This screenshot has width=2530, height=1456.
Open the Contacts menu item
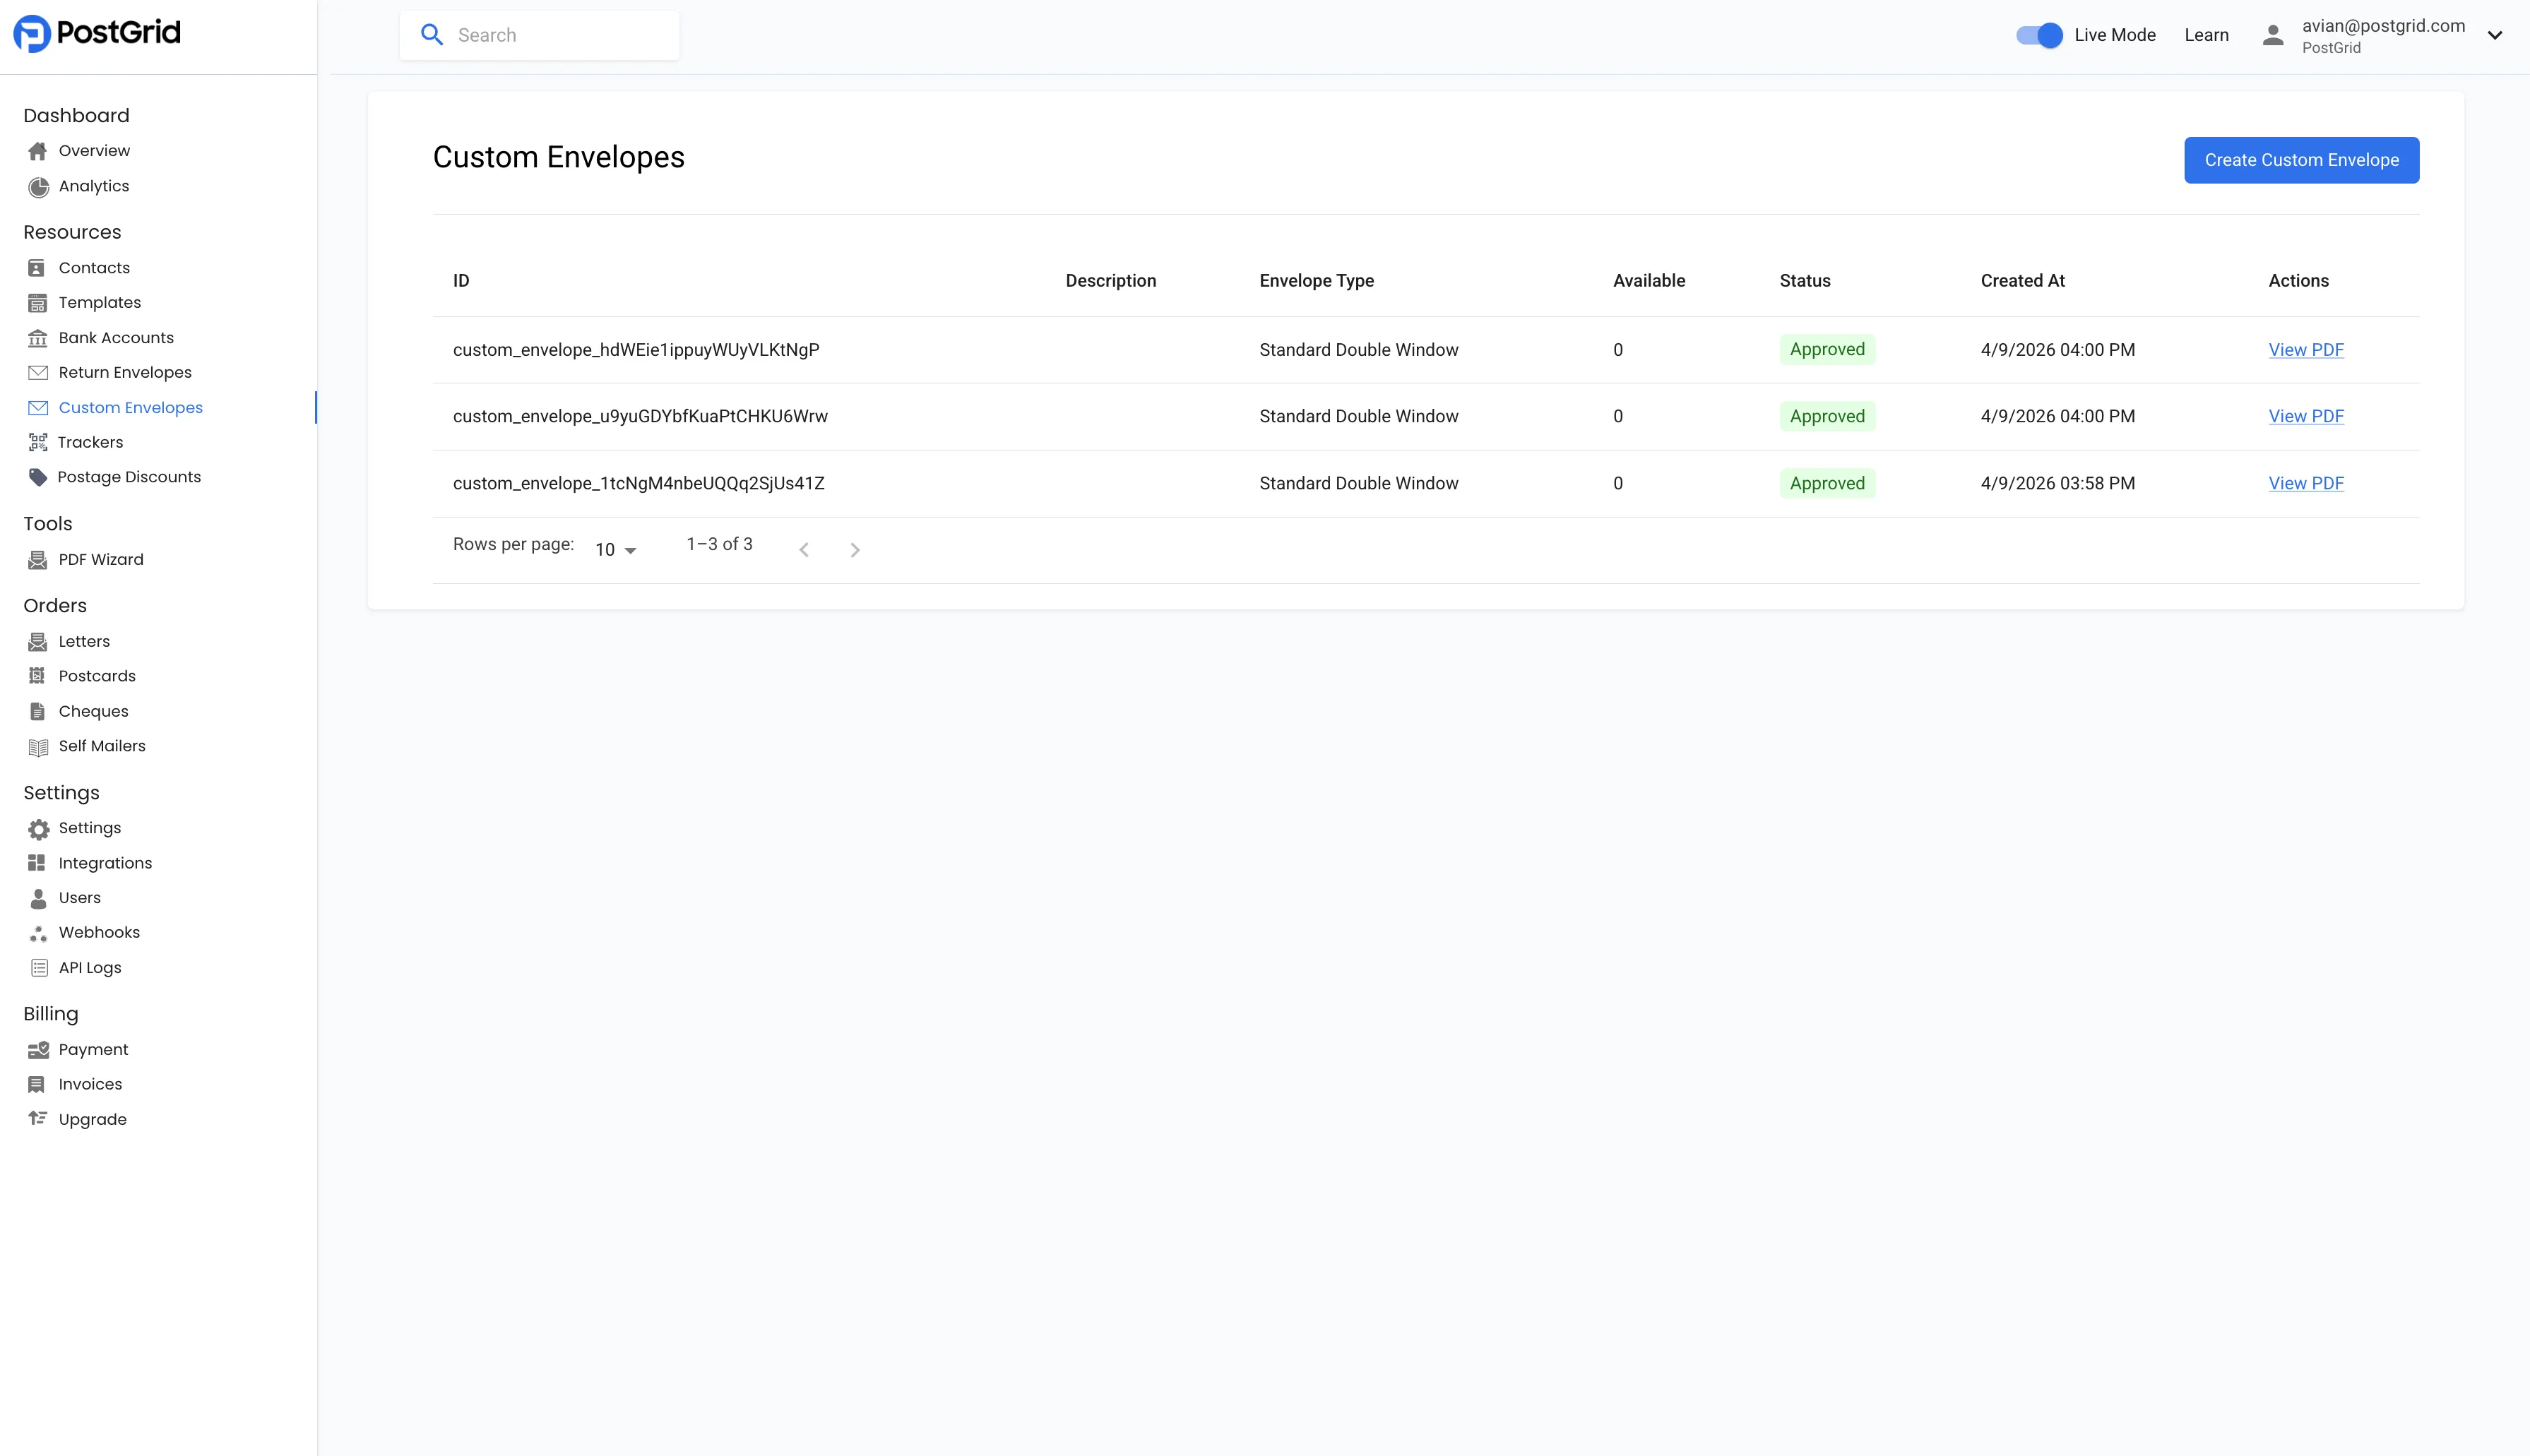(x=94, y=268)
